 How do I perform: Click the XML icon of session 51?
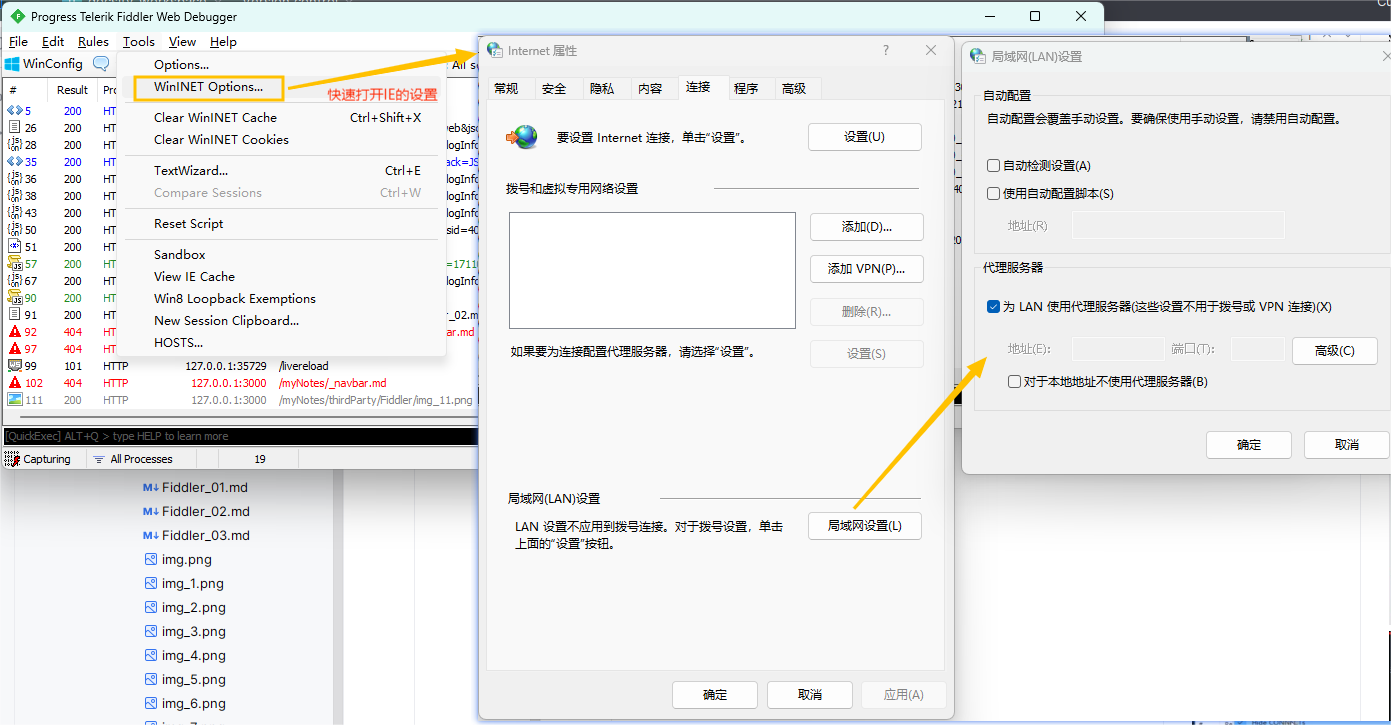pos(14,246)
